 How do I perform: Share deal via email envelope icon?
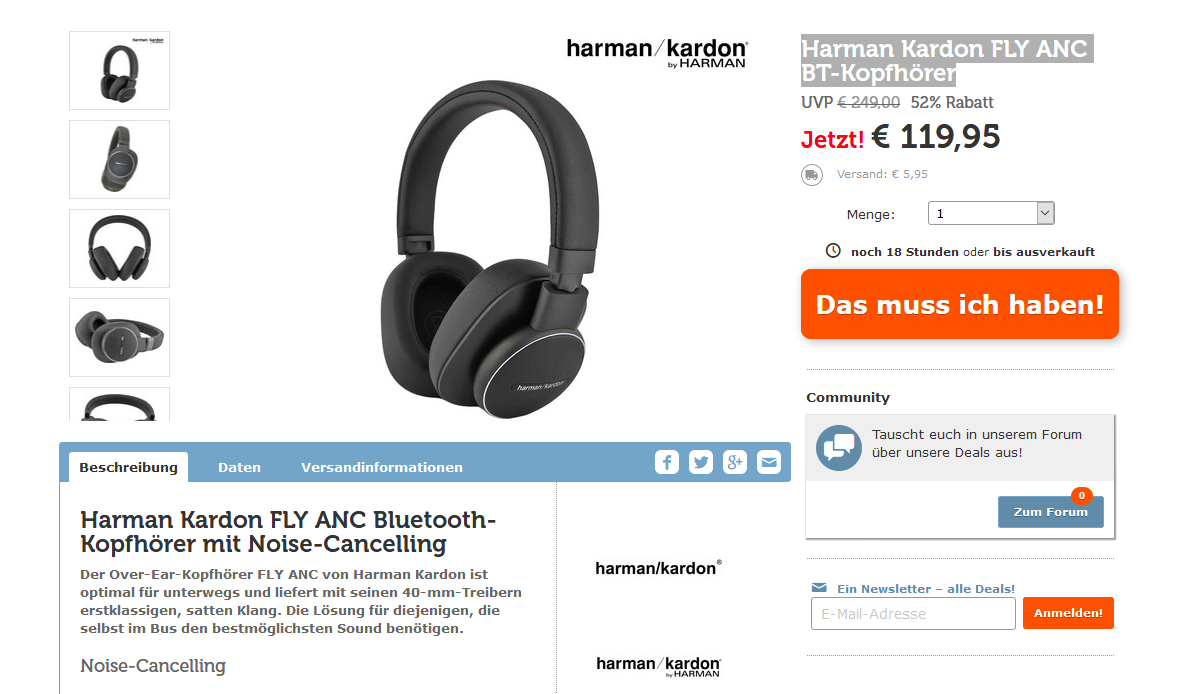coord(769,462)
